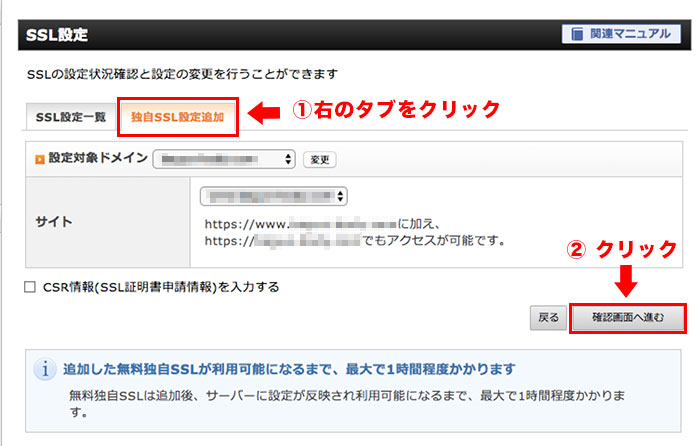Click the 確認画面へ進む button
The height and width of the screenshot is (446, 700).
tap(628, 317)
